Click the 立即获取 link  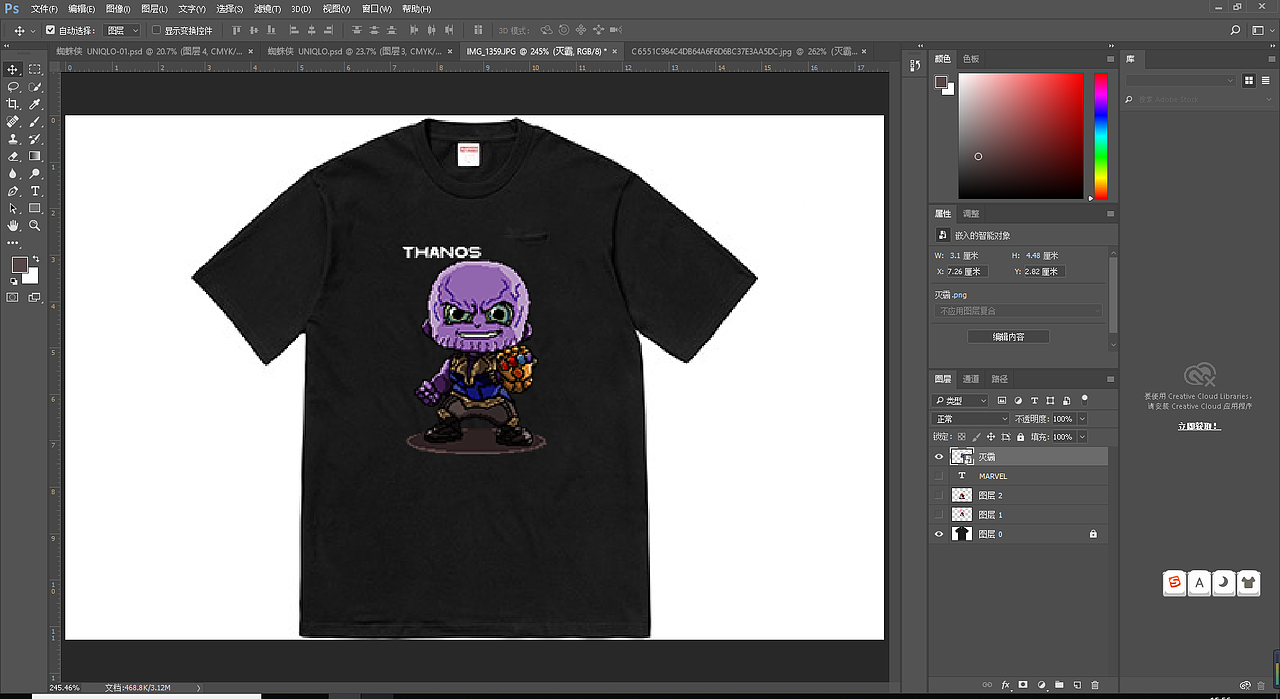point(1199,426)
